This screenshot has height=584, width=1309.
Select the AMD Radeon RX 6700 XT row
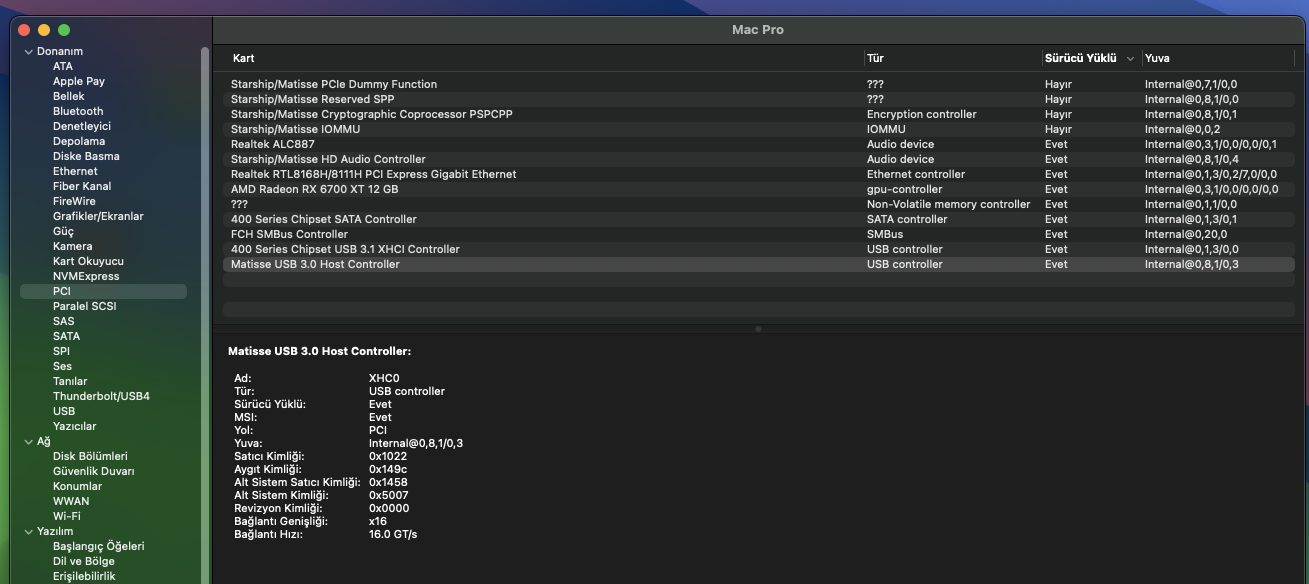tap(315, 189)
